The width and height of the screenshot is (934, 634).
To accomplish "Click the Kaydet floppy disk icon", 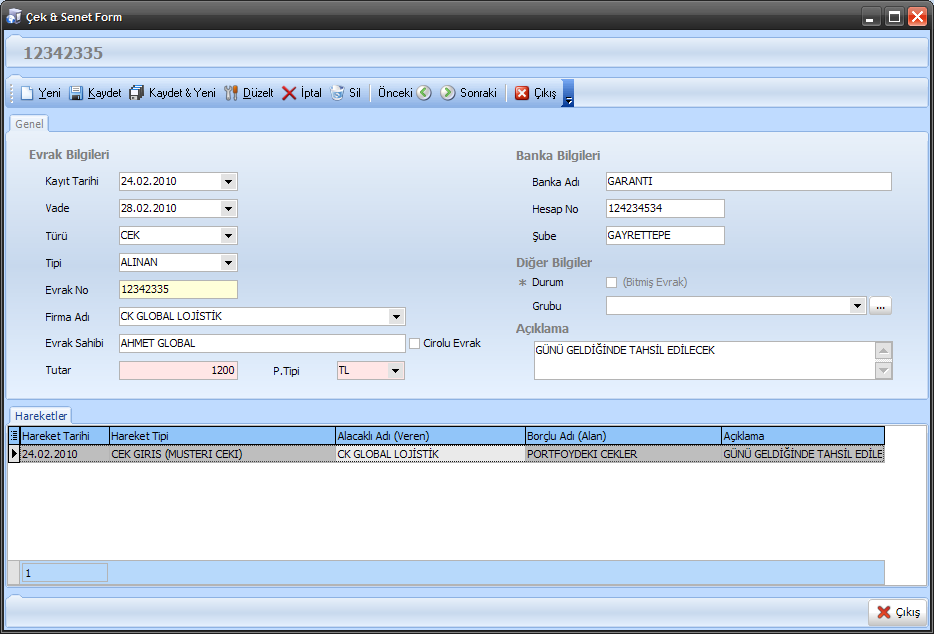I will pos(76,93).
